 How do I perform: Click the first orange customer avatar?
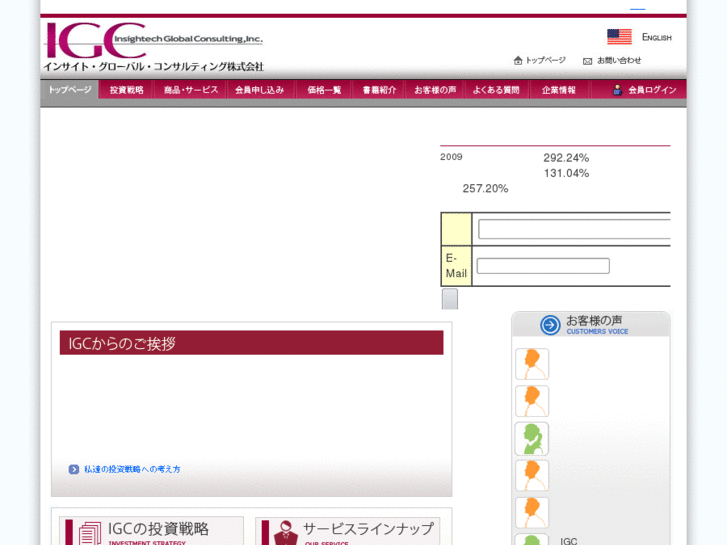click(x=532, y=364)
